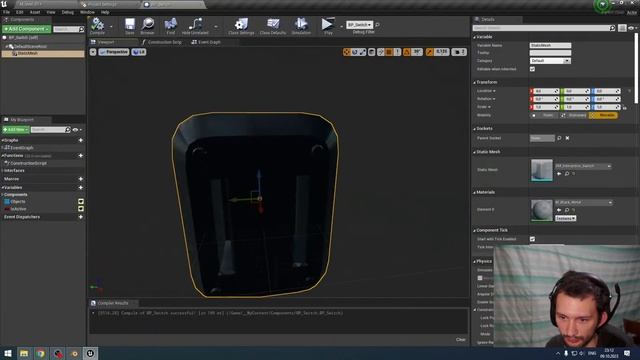Open the File menu

(7, 12)
